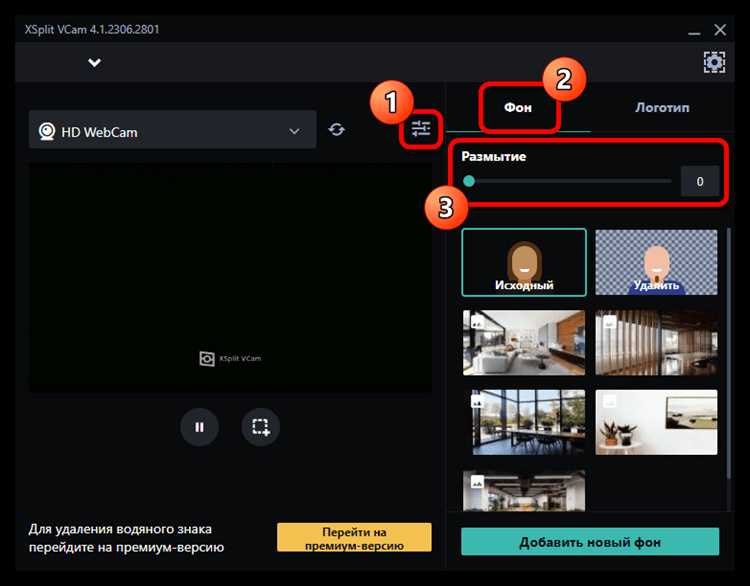Click the Размытие label text
Viewport: 750px width, 586px height.
494,156
